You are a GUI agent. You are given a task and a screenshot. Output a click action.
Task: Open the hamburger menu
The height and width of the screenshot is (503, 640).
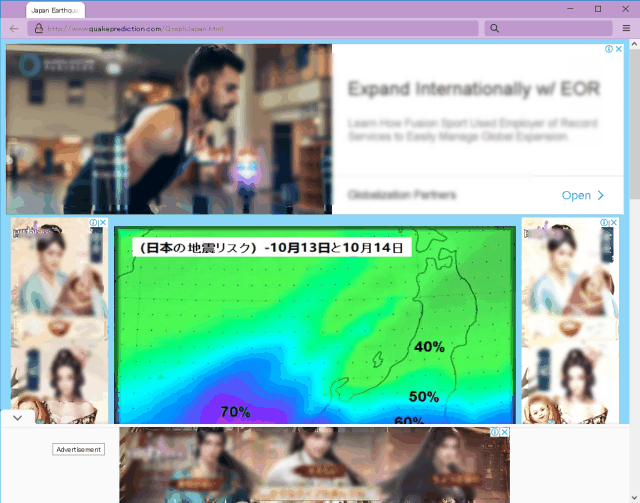[x=626, y=28]
